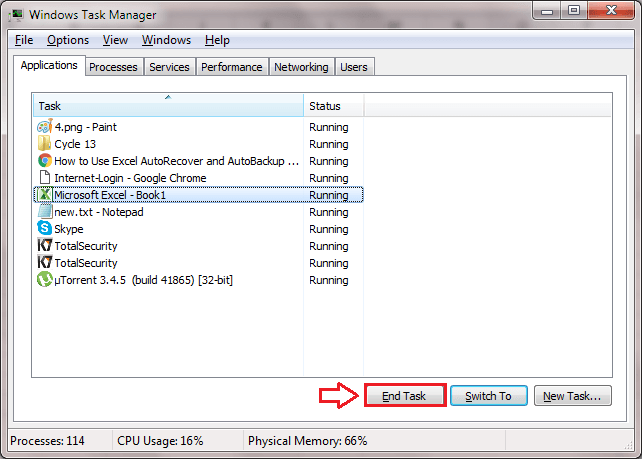
Task: Select How to Use Excel AutoRecover task
Action: (198, 161)
